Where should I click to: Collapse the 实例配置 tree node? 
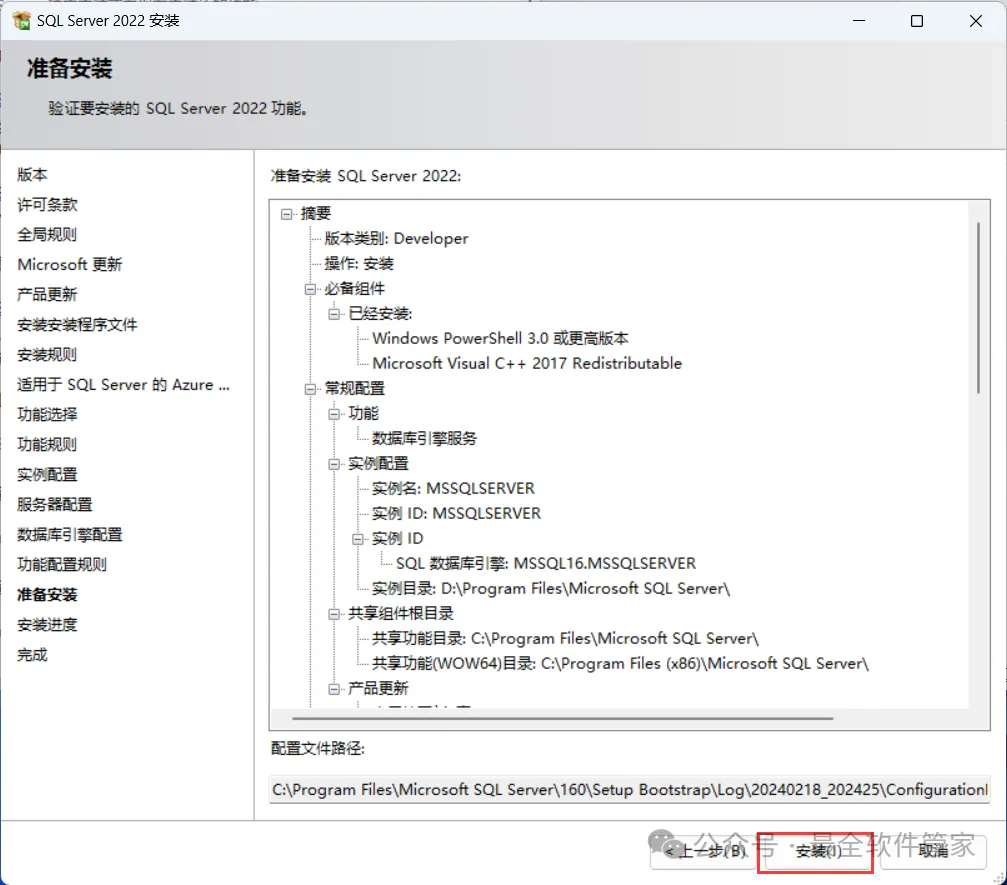334,464
